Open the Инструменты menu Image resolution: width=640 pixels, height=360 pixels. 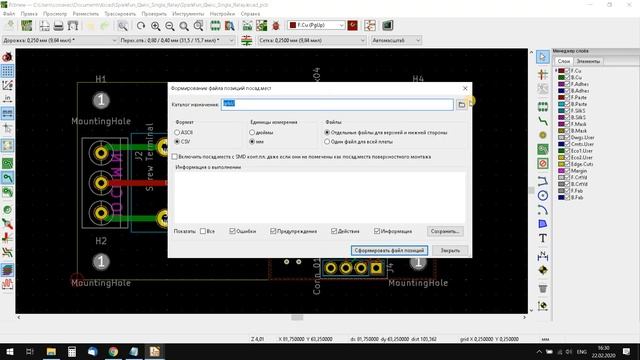pyautogui.click(x=188, y=14)
